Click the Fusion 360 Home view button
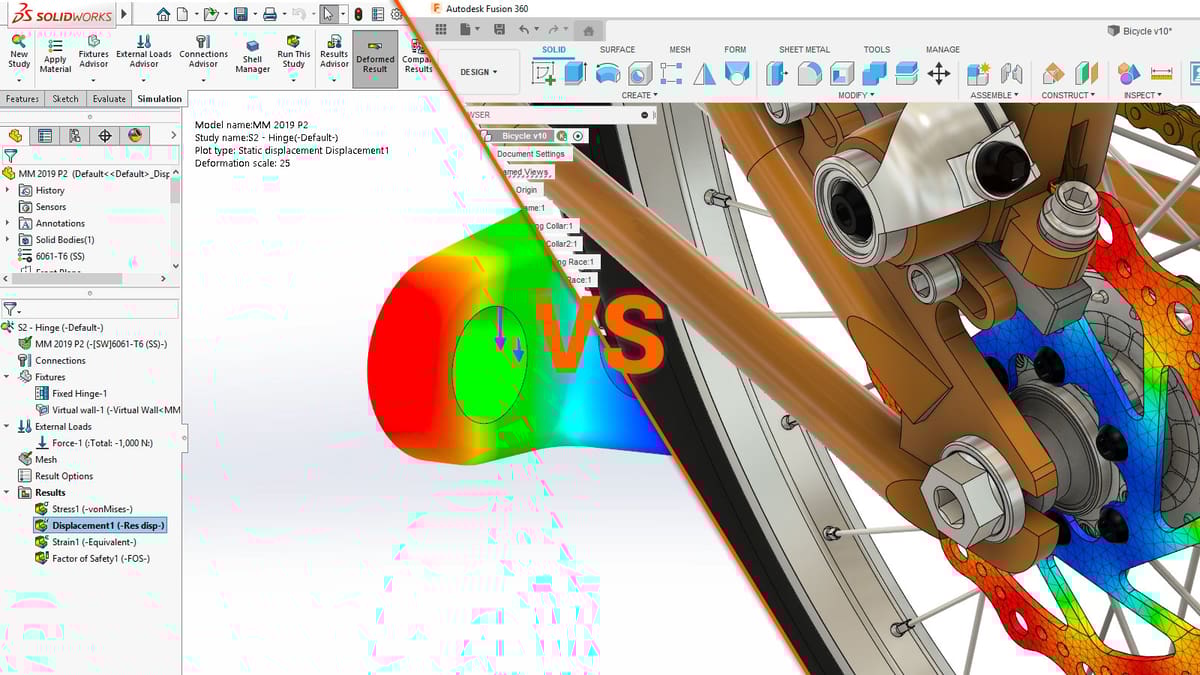 [589, 32]
